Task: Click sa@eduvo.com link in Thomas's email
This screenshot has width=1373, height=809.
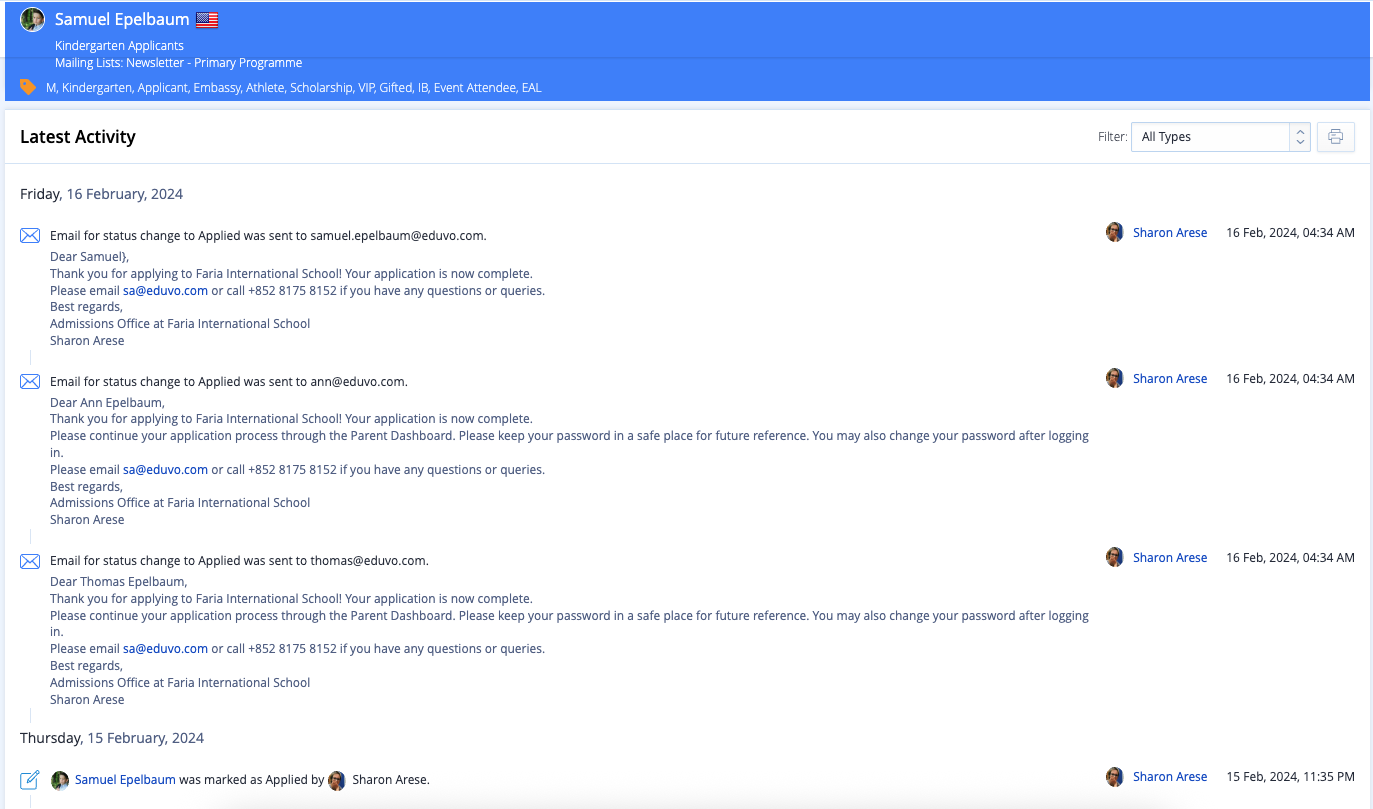Action: (x=165, y=649)
